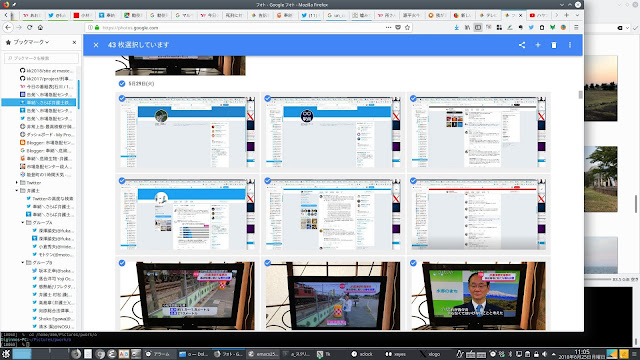The height and width of the screenshot is (360, 640).
Task: Reload the page
Action: 29,27
